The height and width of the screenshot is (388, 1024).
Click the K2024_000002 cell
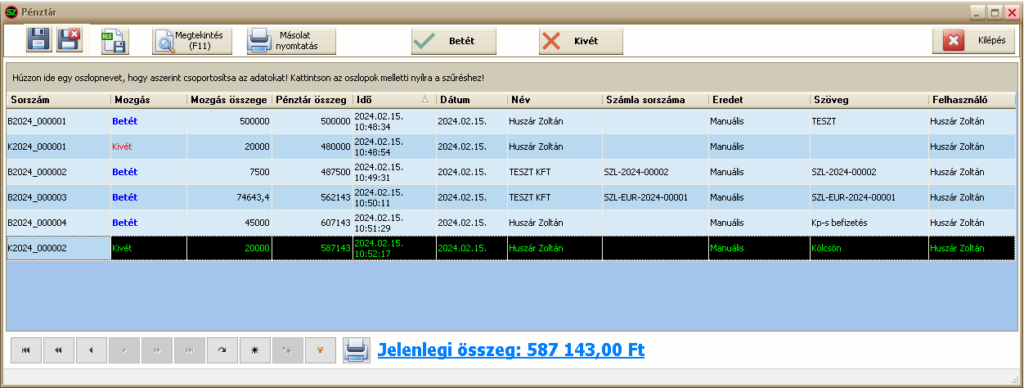[x=58, y=248]
